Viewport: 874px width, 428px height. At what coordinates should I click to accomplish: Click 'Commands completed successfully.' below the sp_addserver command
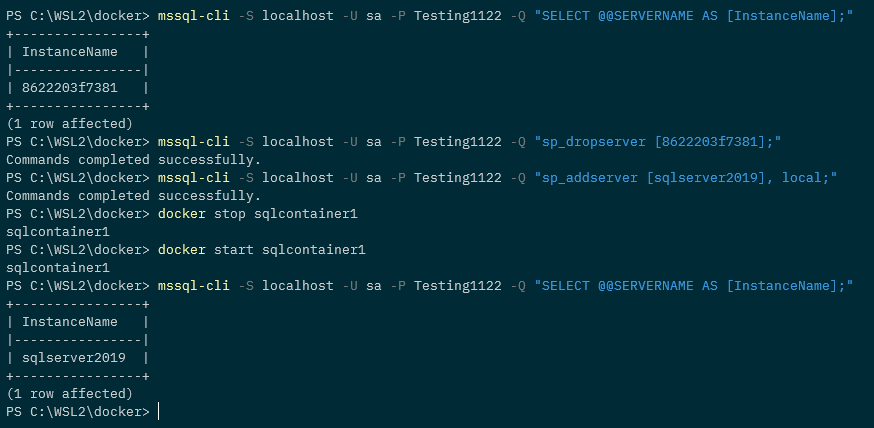click(133, 196)
